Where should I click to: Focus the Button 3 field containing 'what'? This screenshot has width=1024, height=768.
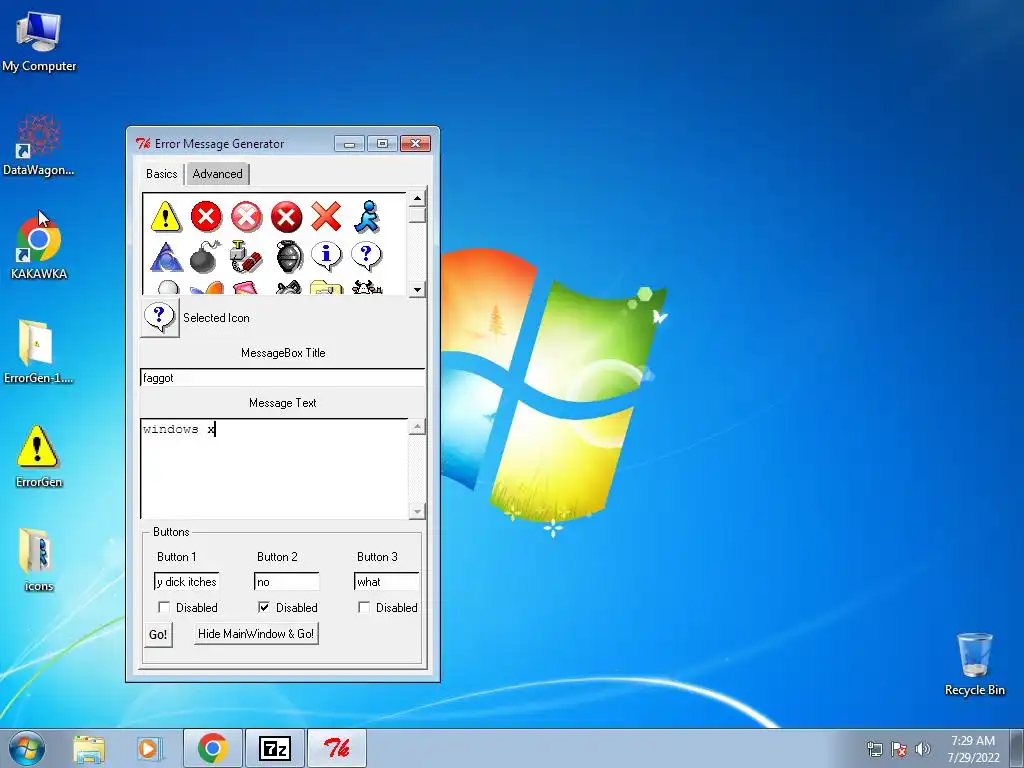pos(387,582)
